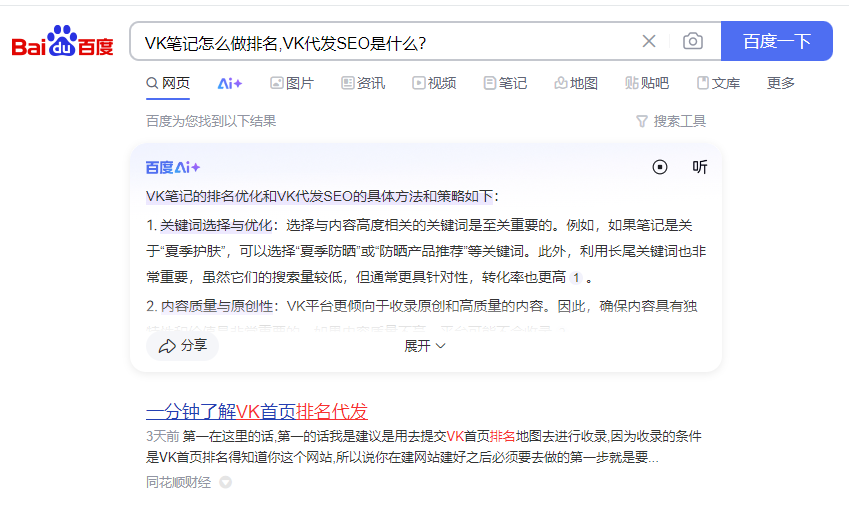Click the stop-generation circle icon
The image size is (849, 510).
[x=659, y=167]
